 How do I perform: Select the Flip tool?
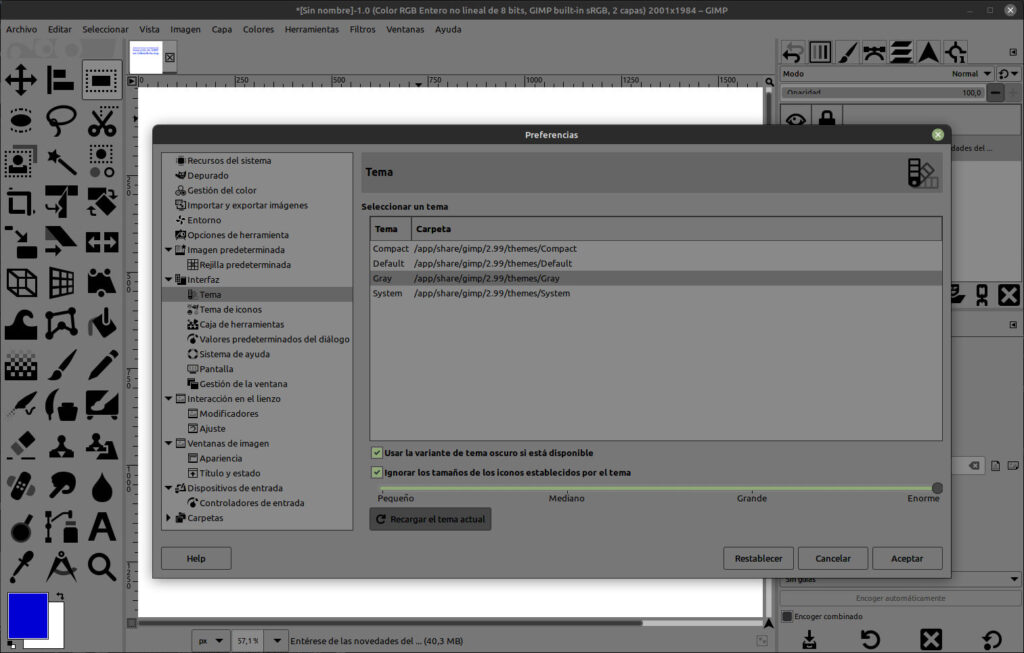tap(102, 242)
